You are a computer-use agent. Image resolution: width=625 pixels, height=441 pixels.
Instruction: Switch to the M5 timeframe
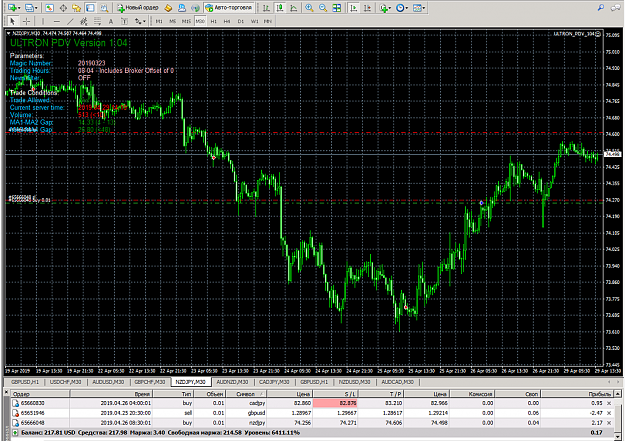(173, 21)
